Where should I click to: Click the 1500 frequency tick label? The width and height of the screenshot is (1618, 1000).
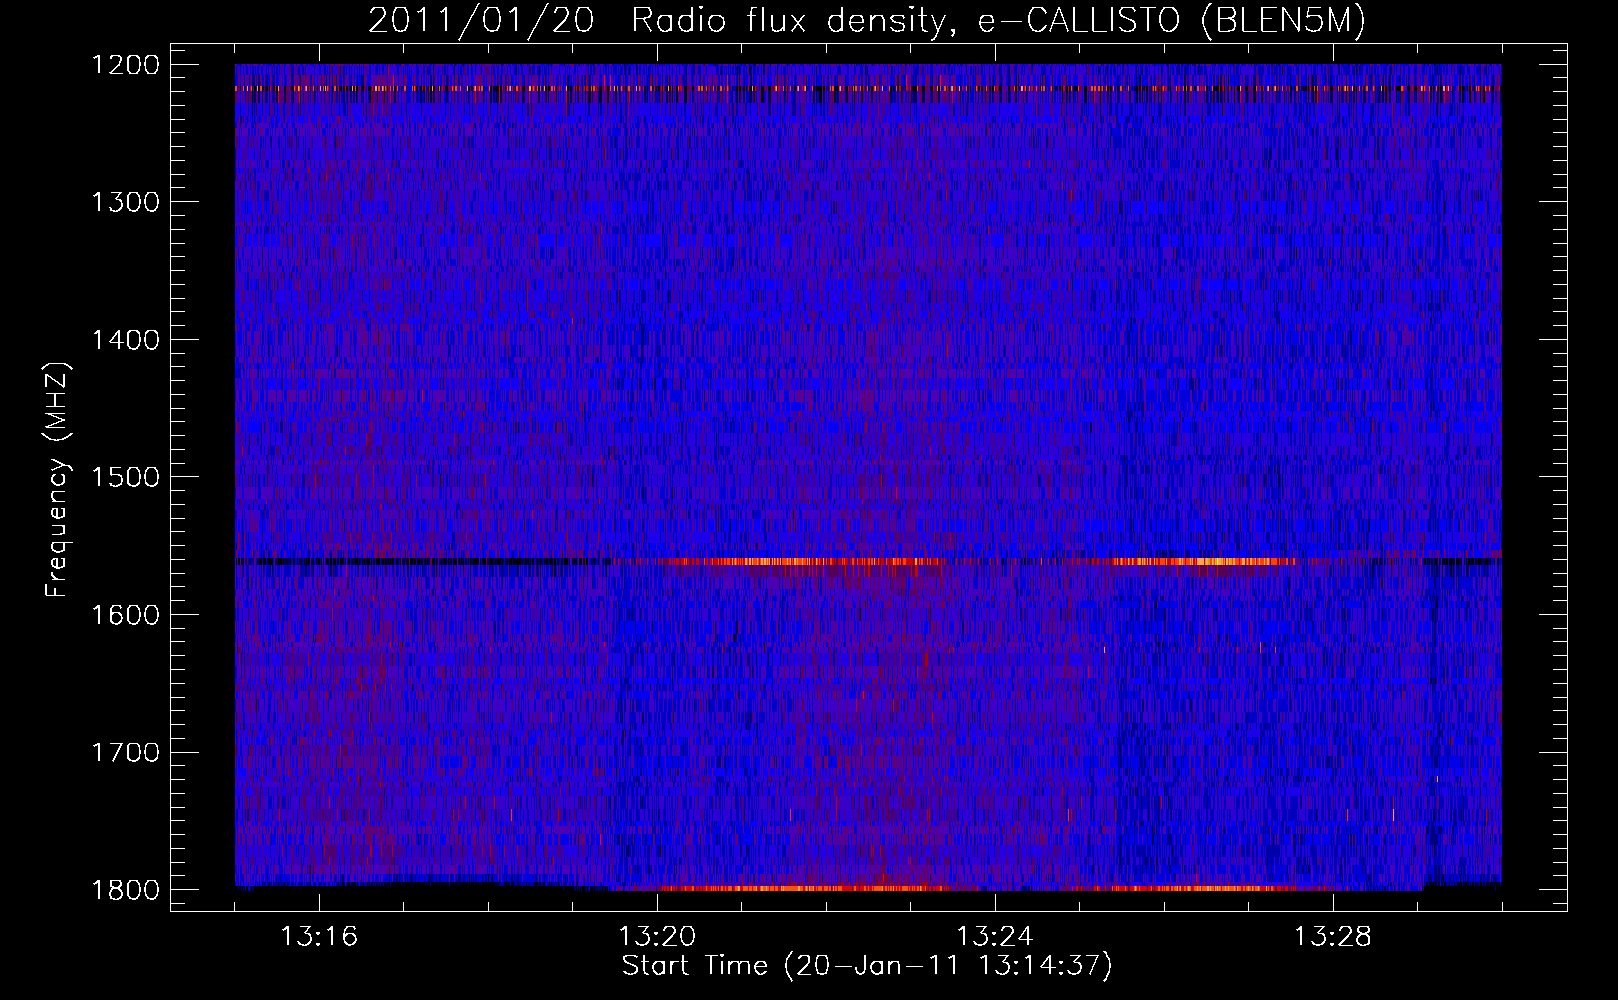[124, 477]
